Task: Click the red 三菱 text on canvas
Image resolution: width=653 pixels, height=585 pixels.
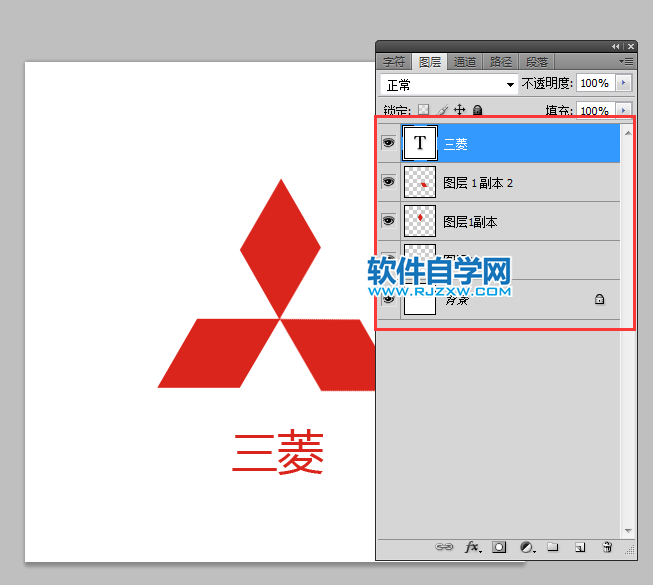Action: pyautogui.click(x=278, y=452)
